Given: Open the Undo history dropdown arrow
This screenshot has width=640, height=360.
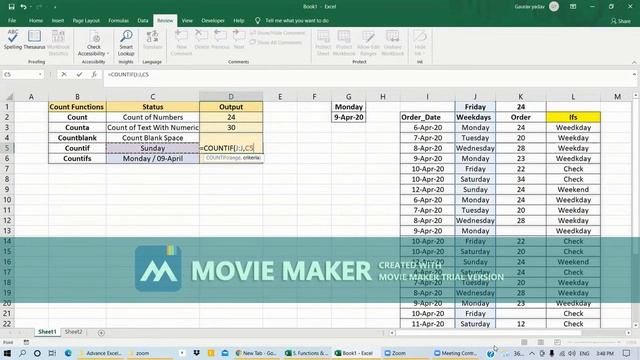Looking at the screenshot, I should (x=31, y=7).
